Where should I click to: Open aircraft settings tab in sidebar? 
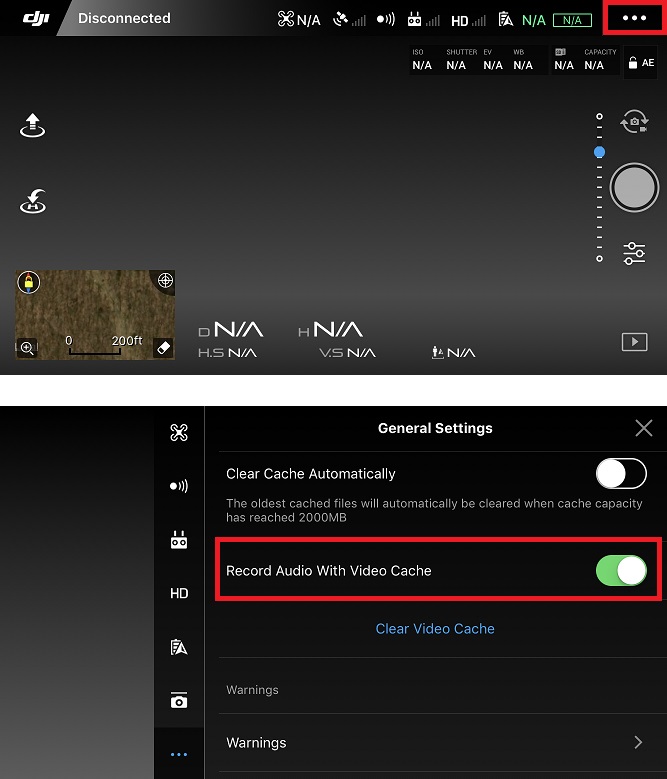click(x=179, y=432)
